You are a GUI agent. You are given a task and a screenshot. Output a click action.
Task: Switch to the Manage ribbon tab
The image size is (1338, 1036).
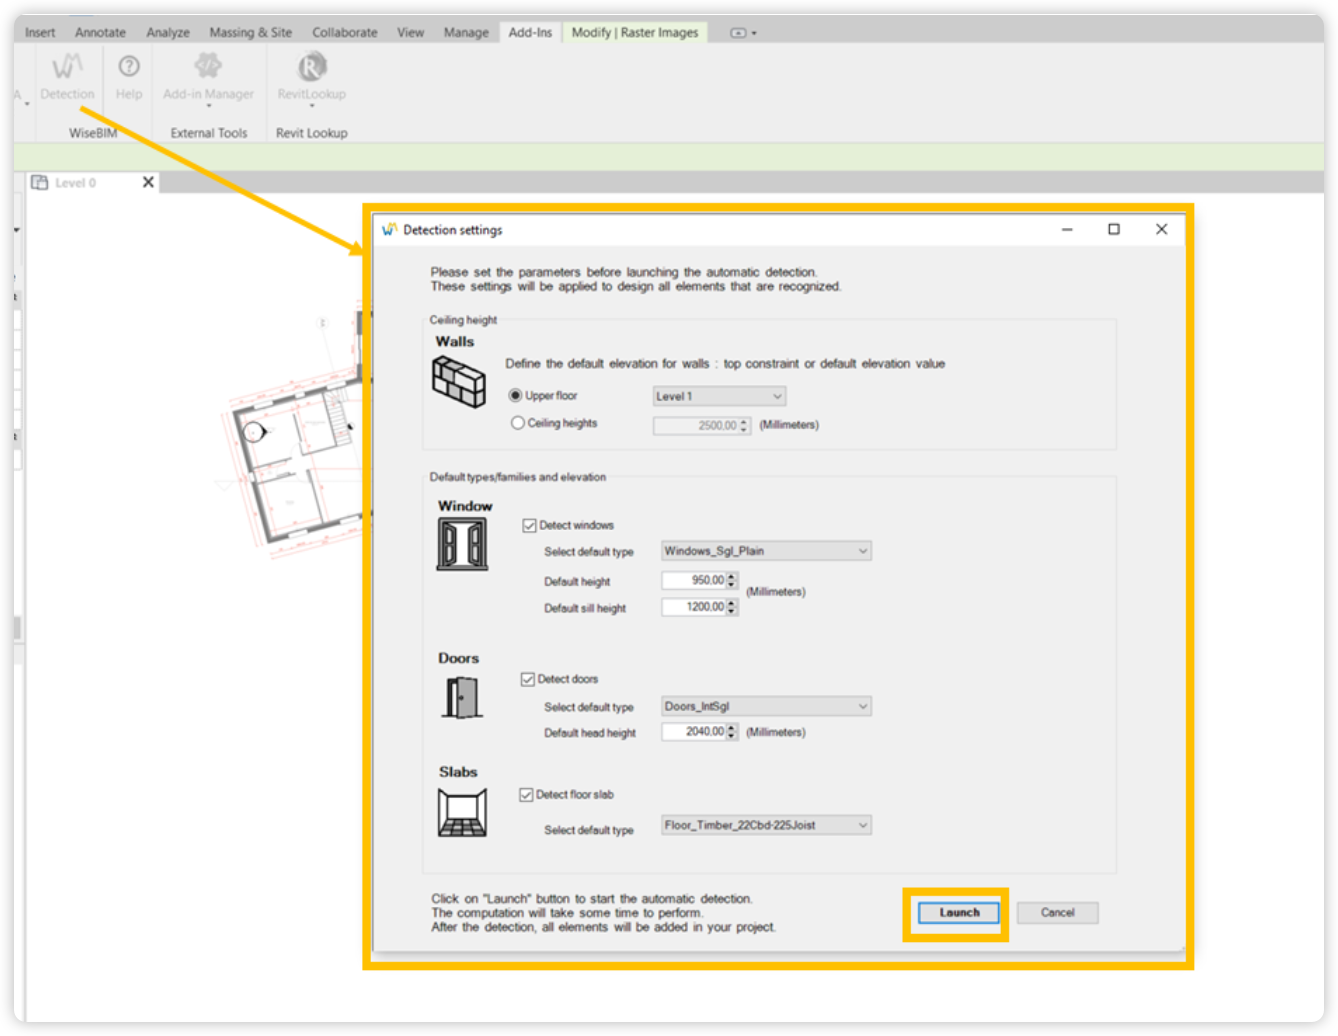(x=466, y=32)
